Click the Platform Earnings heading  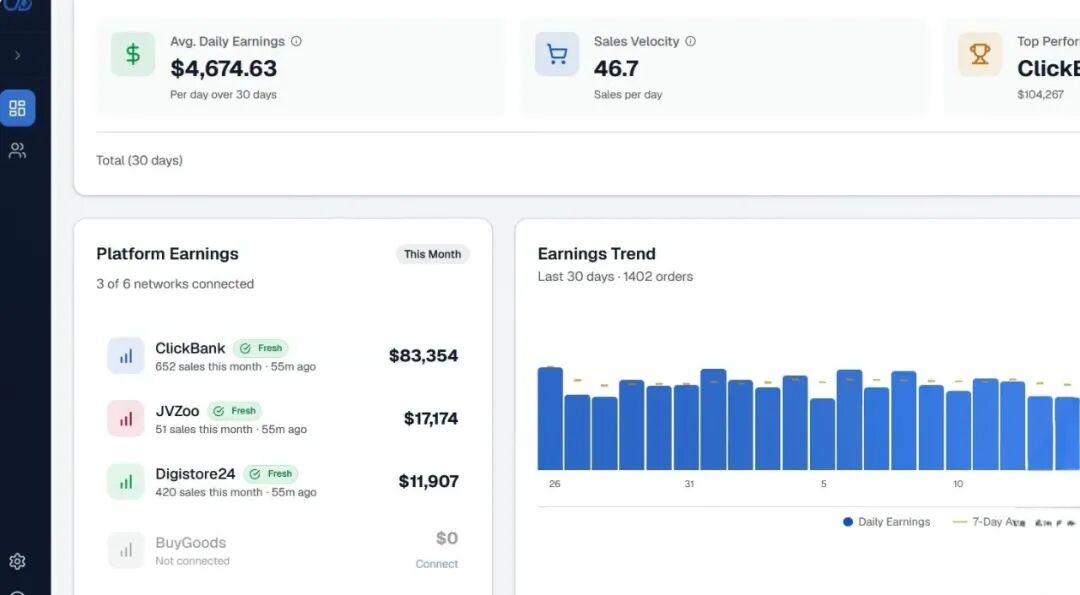click(167, 253)
